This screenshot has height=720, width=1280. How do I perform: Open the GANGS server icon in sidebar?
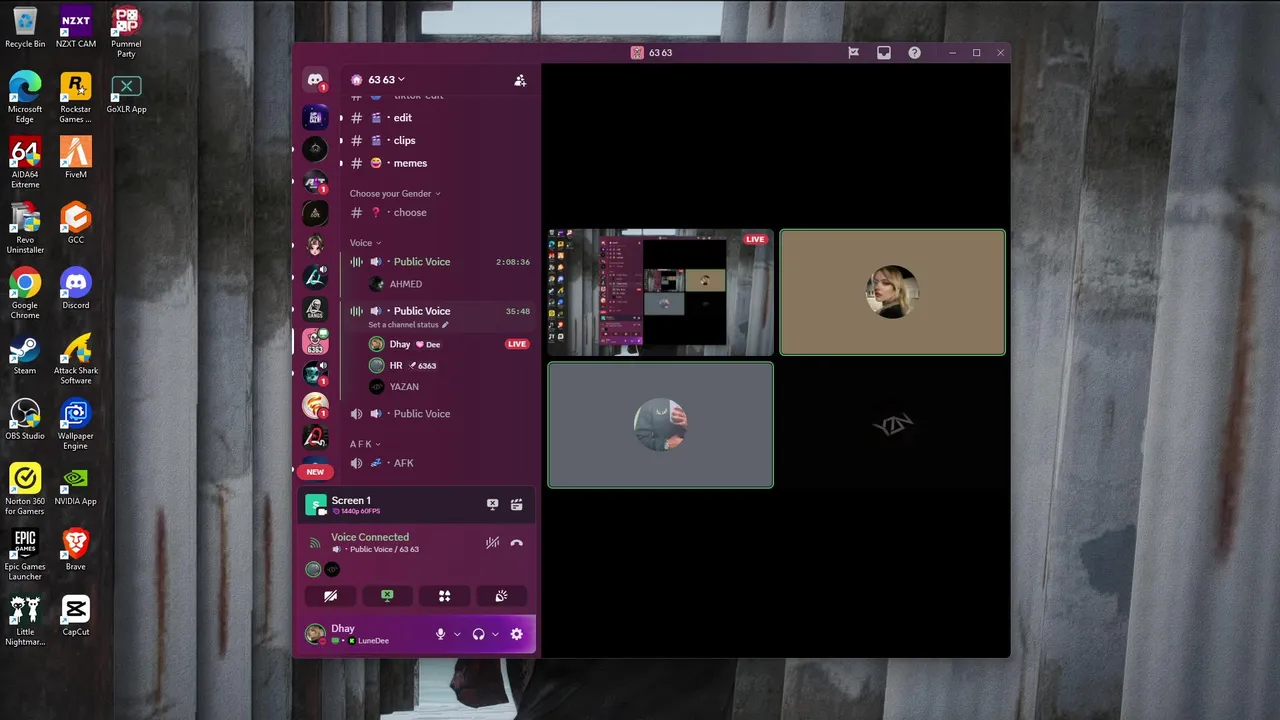[x=315, y=309]
